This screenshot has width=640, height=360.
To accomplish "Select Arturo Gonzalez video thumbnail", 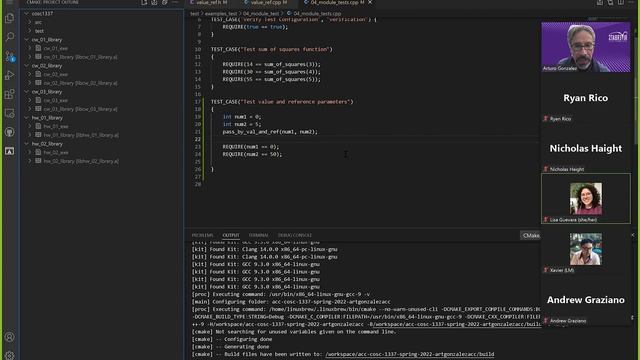I will (x=586, y=47).
